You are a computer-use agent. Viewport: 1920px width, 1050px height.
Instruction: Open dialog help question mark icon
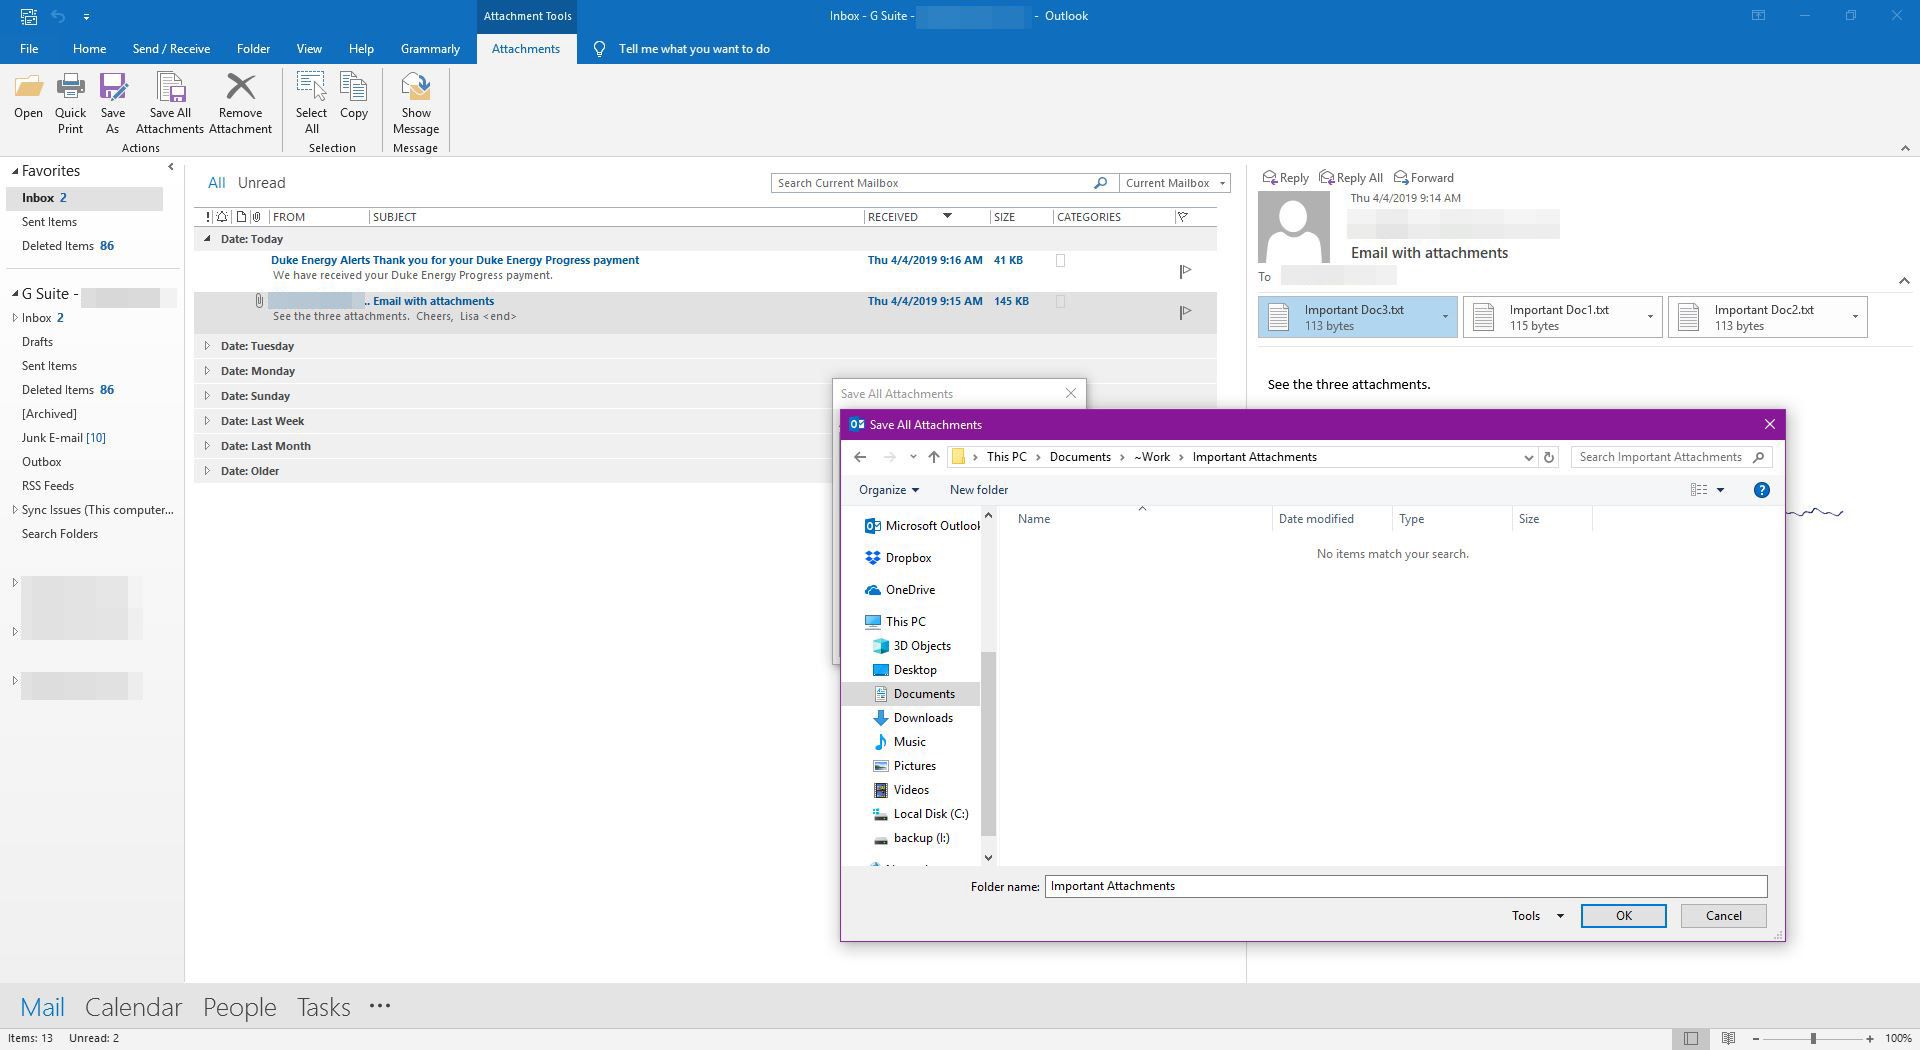[1762, 490]
